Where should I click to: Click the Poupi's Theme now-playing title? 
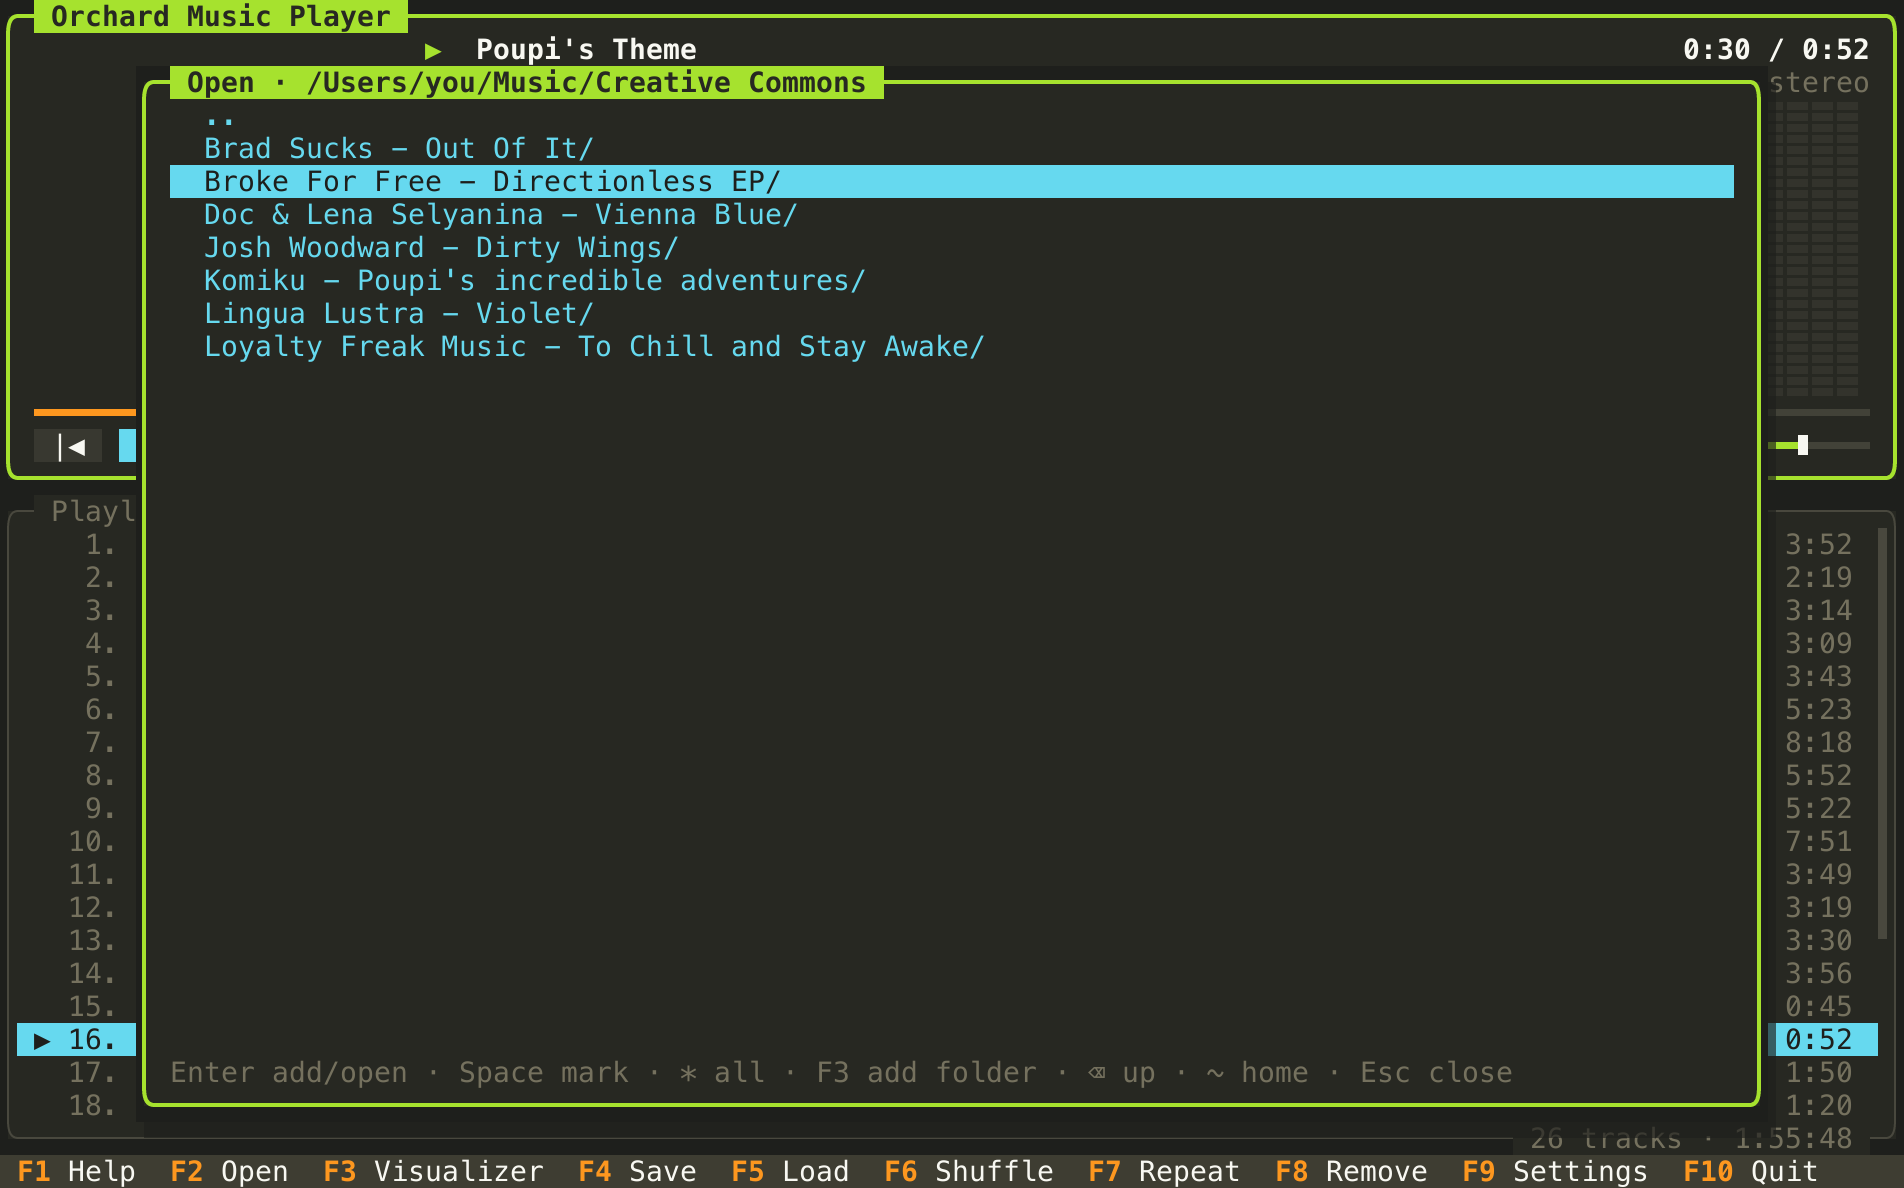pyautogui.click(x=586, y=50)
